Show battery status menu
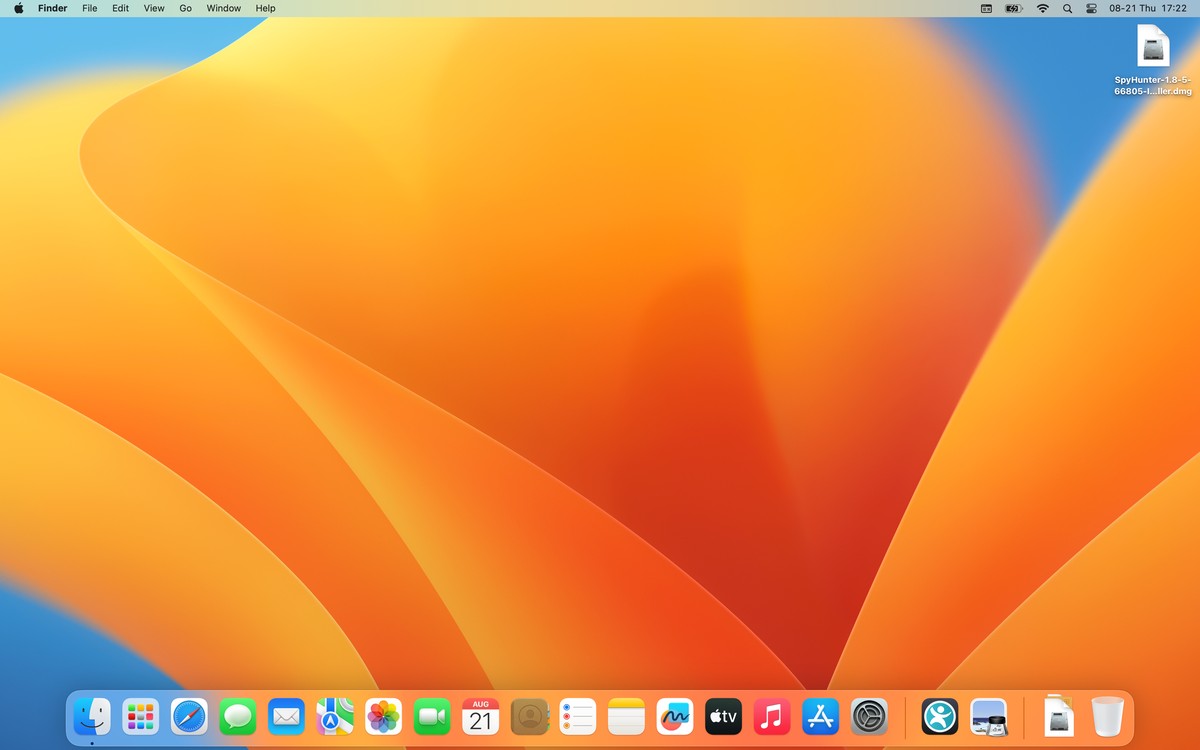This screenshot has width=1200, height=750. (1014, 8)
